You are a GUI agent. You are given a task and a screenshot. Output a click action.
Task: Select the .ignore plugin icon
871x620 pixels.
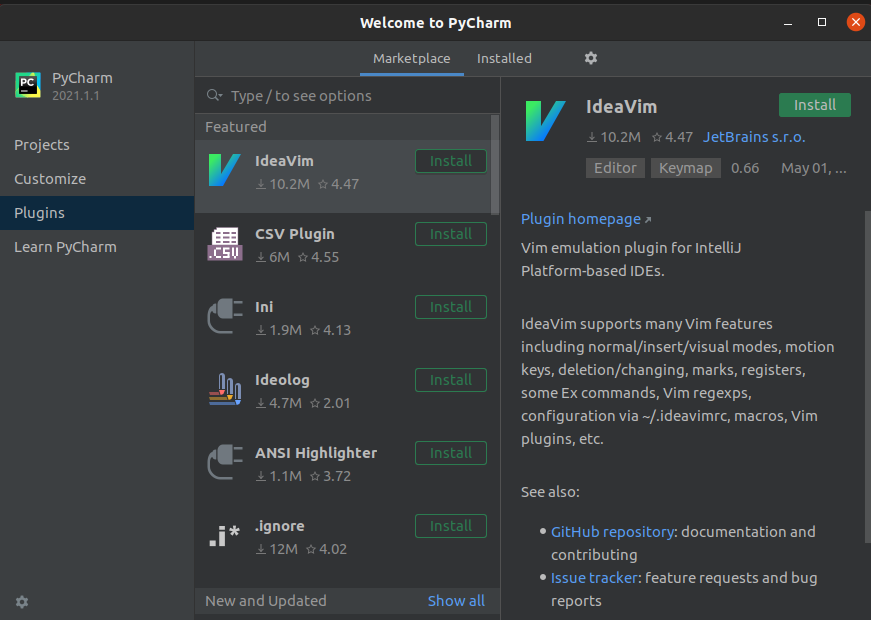[224, 536]
